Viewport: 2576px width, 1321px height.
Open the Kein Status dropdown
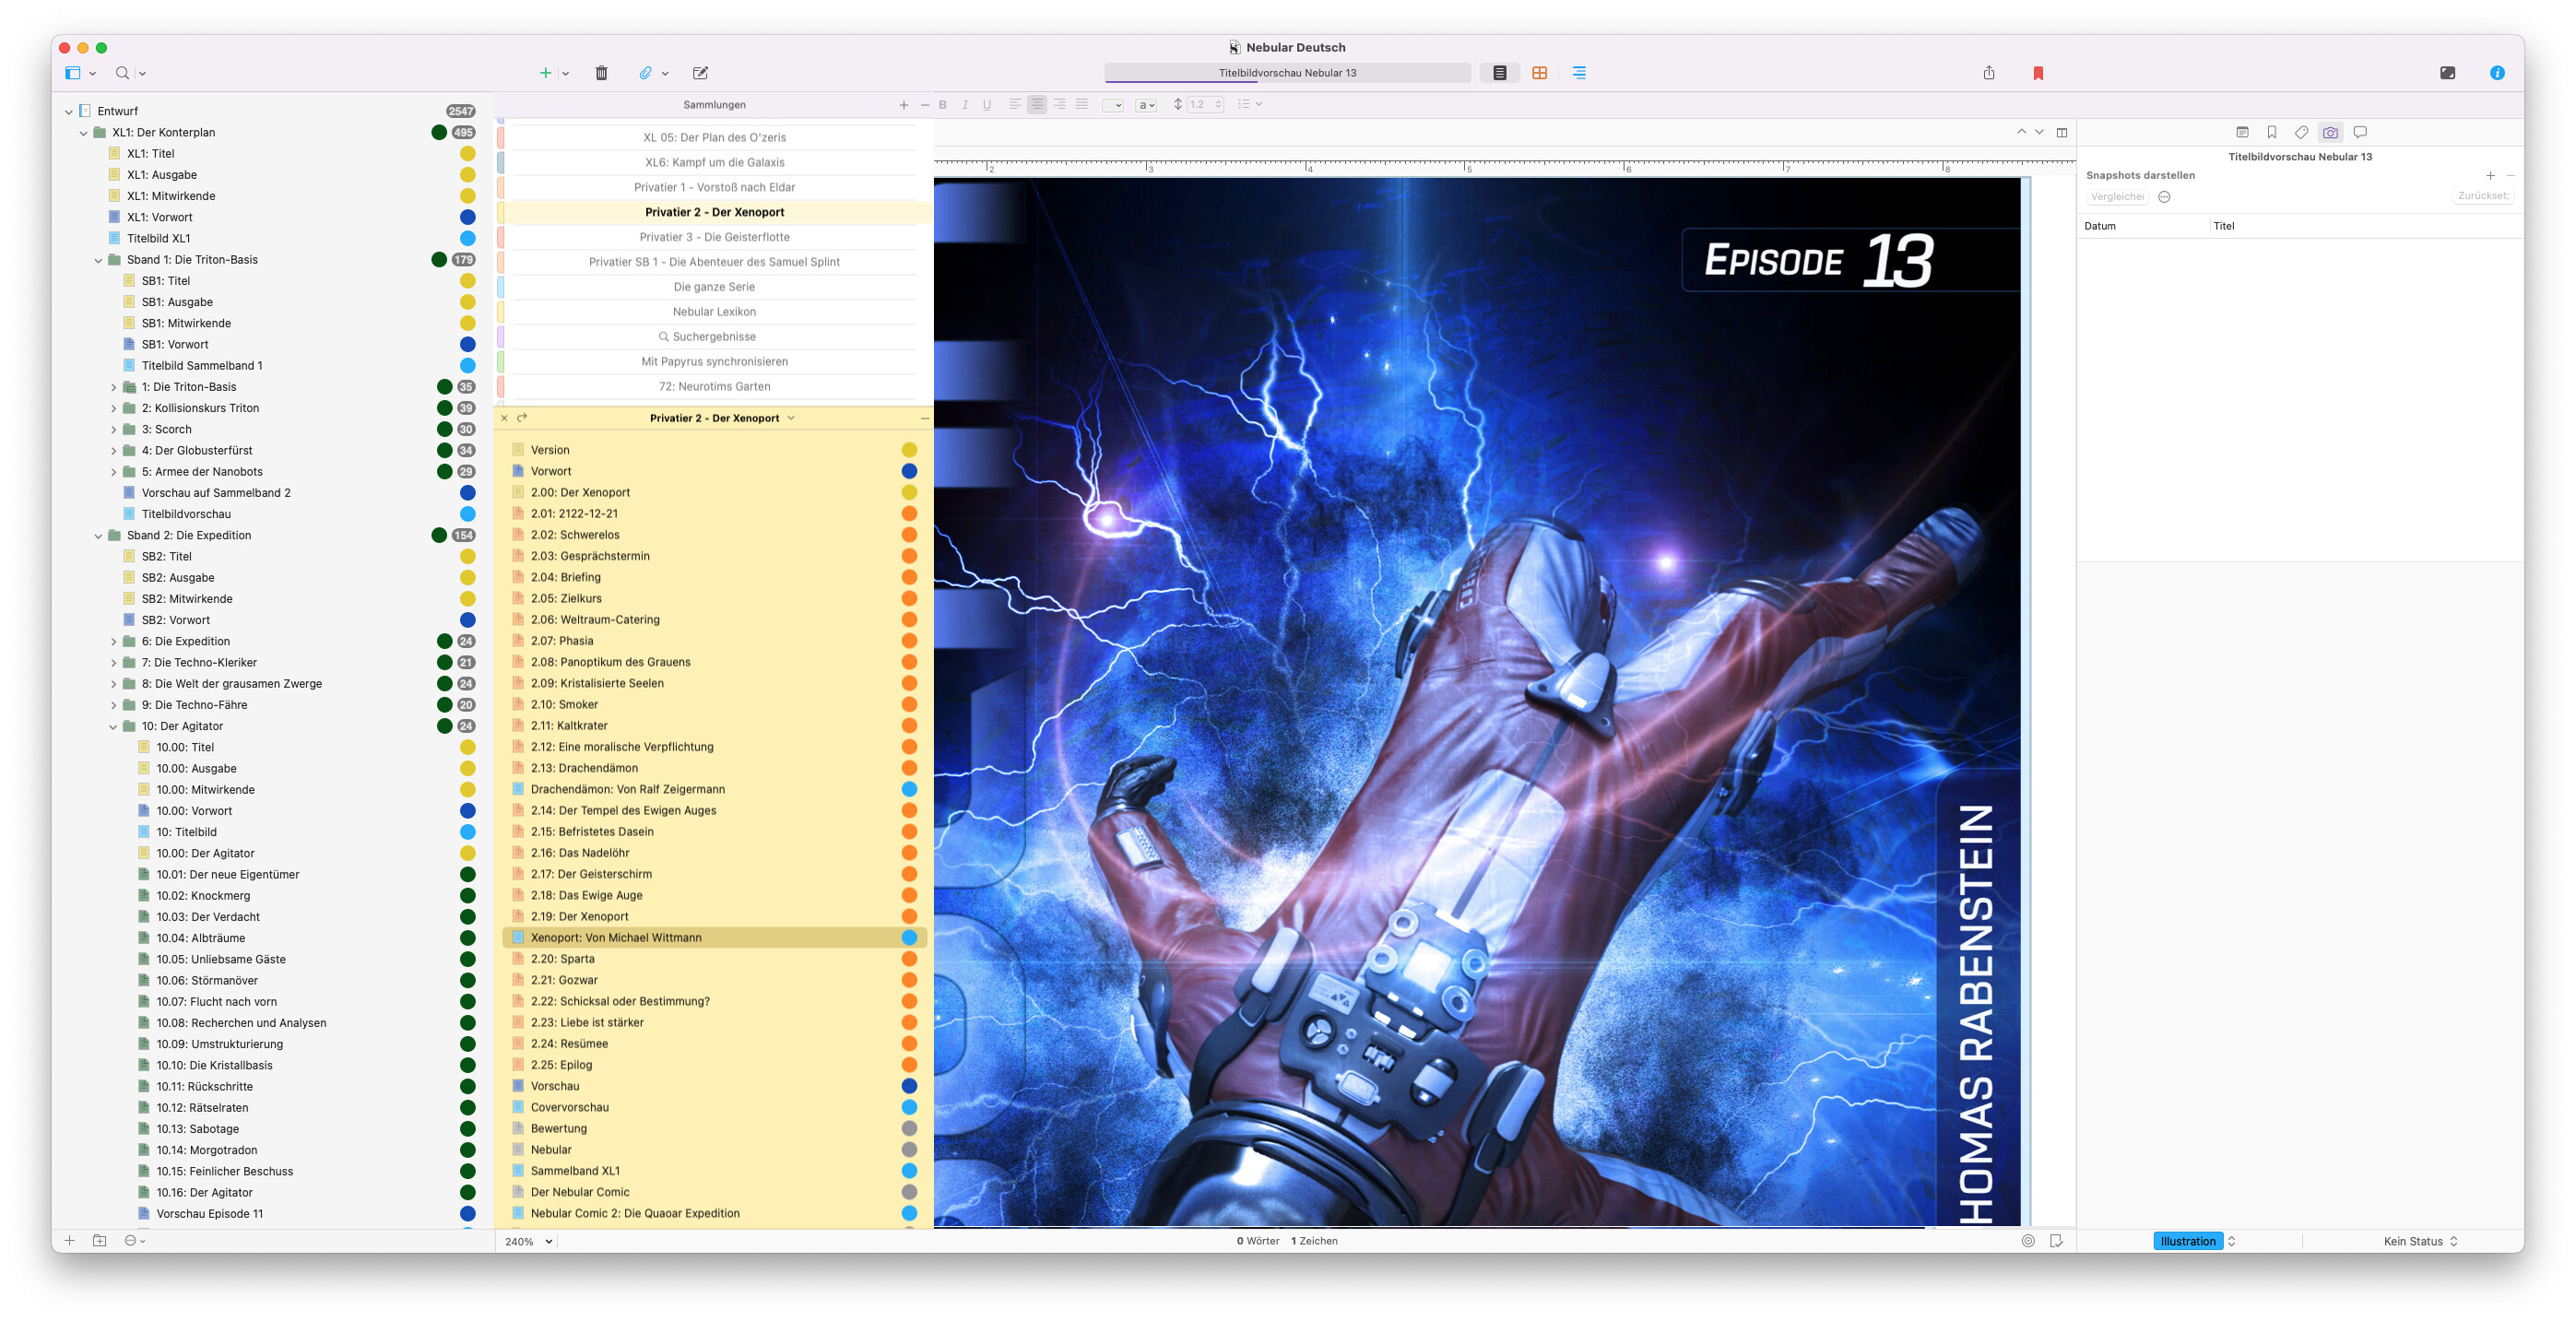[2419, 1241]
